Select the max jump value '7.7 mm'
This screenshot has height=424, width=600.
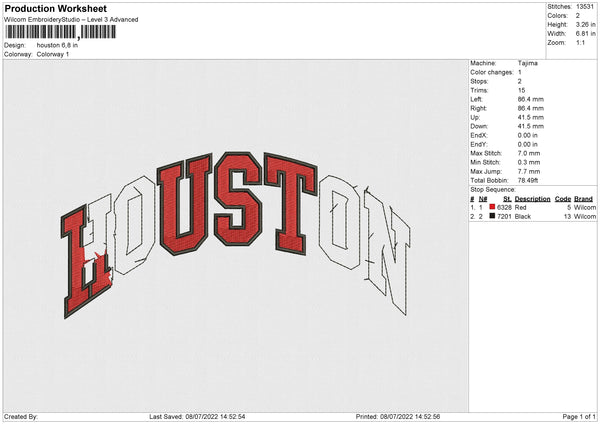click(x=529, y=172)
